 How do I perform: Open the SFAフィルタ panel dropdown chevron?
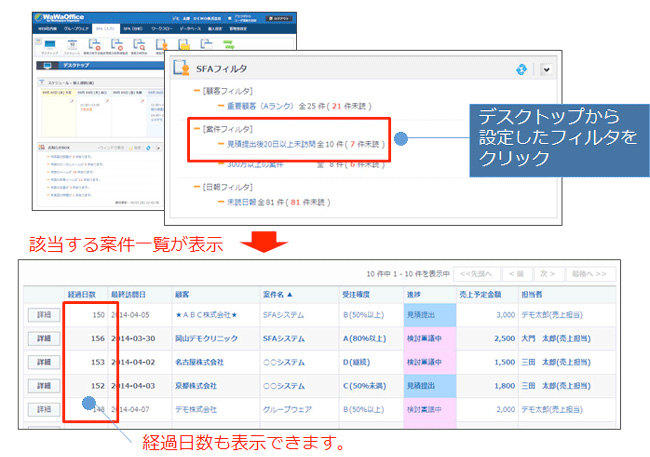tap(546, 69)
